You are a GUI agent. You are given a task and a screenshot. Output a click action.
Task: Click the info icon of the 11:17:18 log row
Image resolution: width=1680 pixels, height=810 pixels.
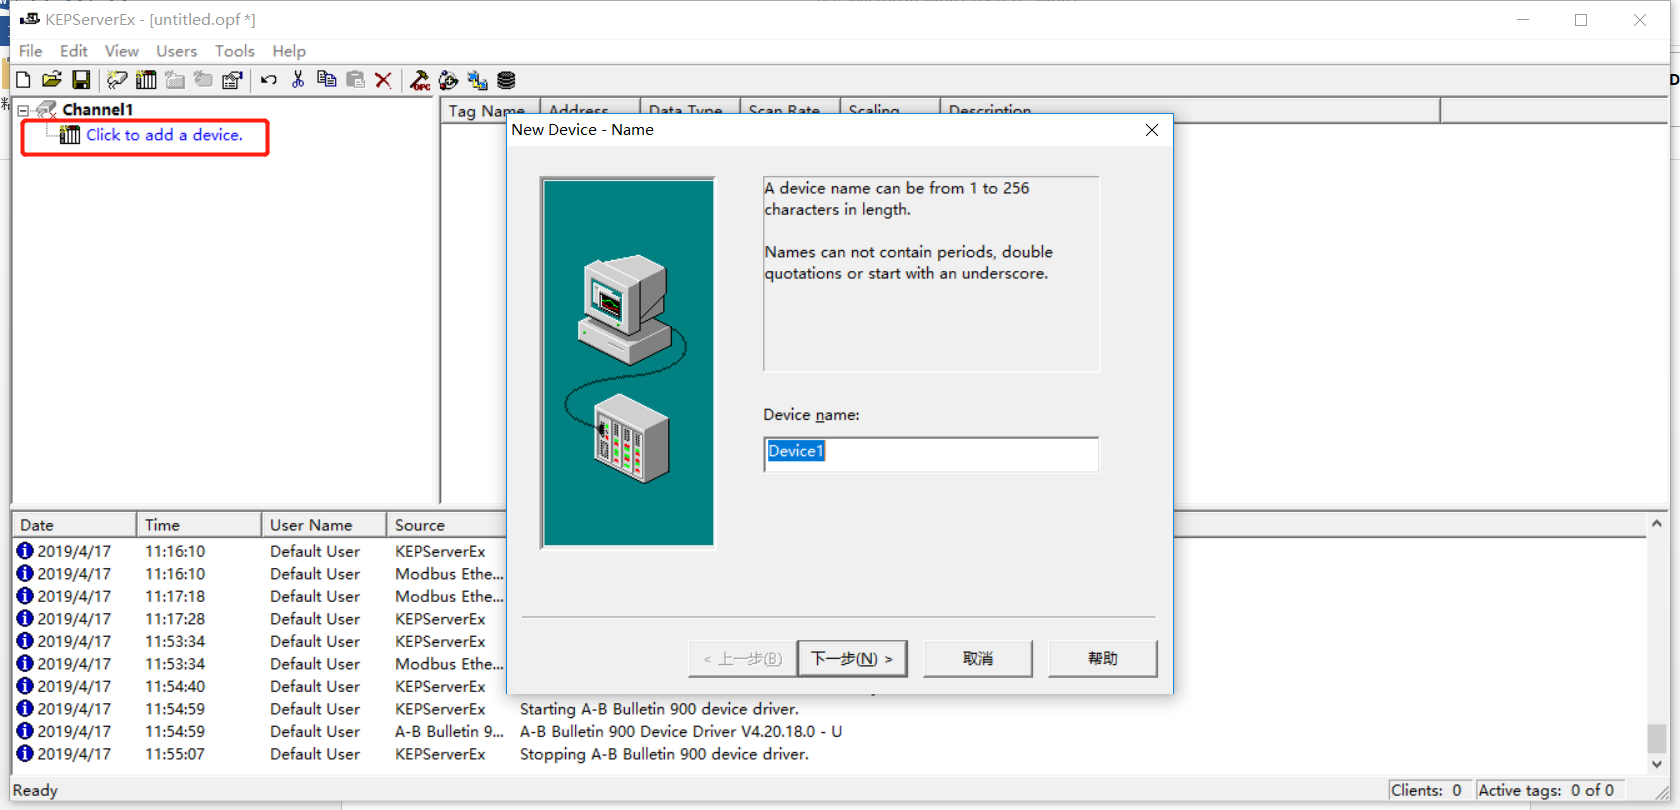click(25, 596)
